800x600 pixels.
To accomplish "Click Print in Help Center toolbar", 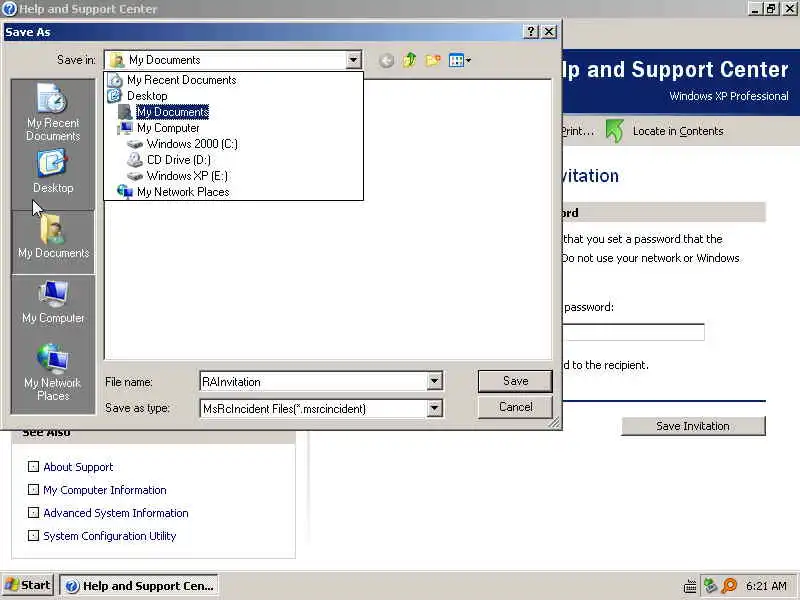I will 578,131.
